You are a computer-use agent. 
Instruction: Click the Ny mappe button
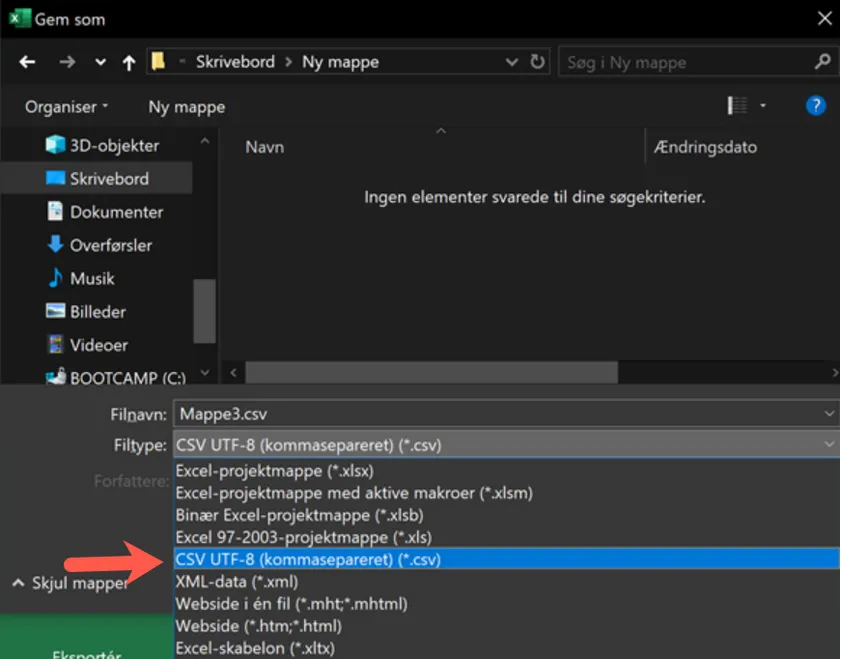[186, 107]
